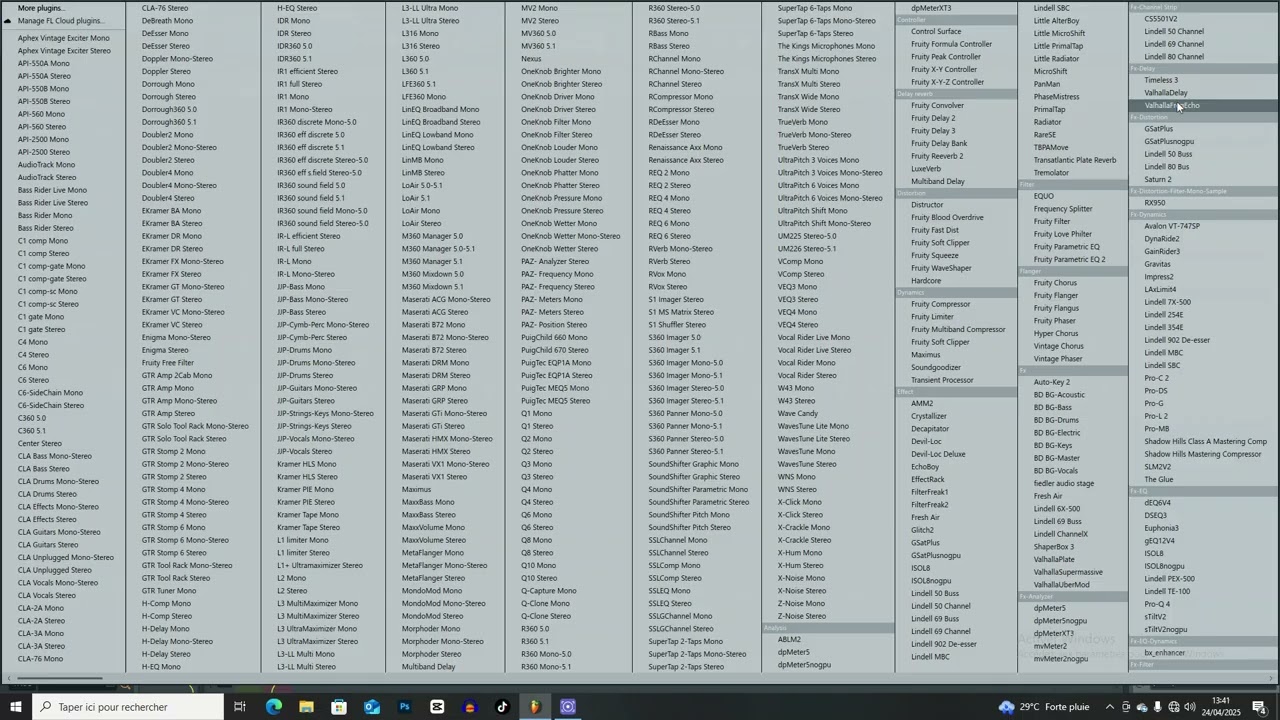This screenshot has height=720, width=1280.
Task: Open CapCut from the taskbar
Action: tap(437, 707)
